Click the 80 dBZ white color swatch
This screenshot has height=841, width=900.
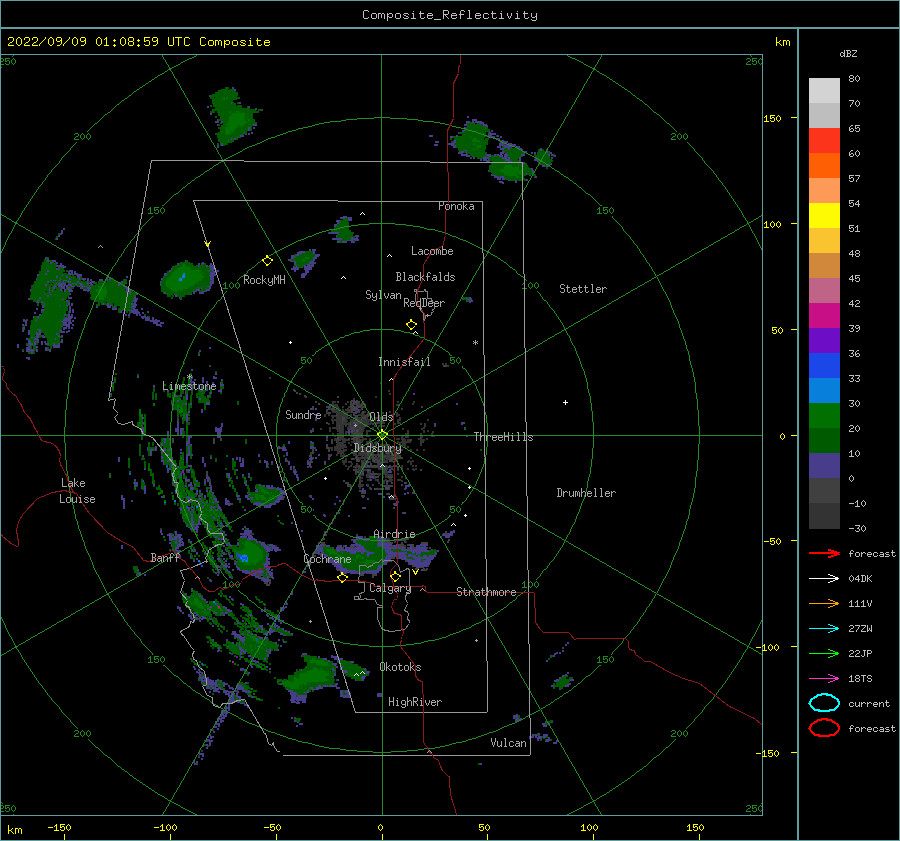click(824, 90)
